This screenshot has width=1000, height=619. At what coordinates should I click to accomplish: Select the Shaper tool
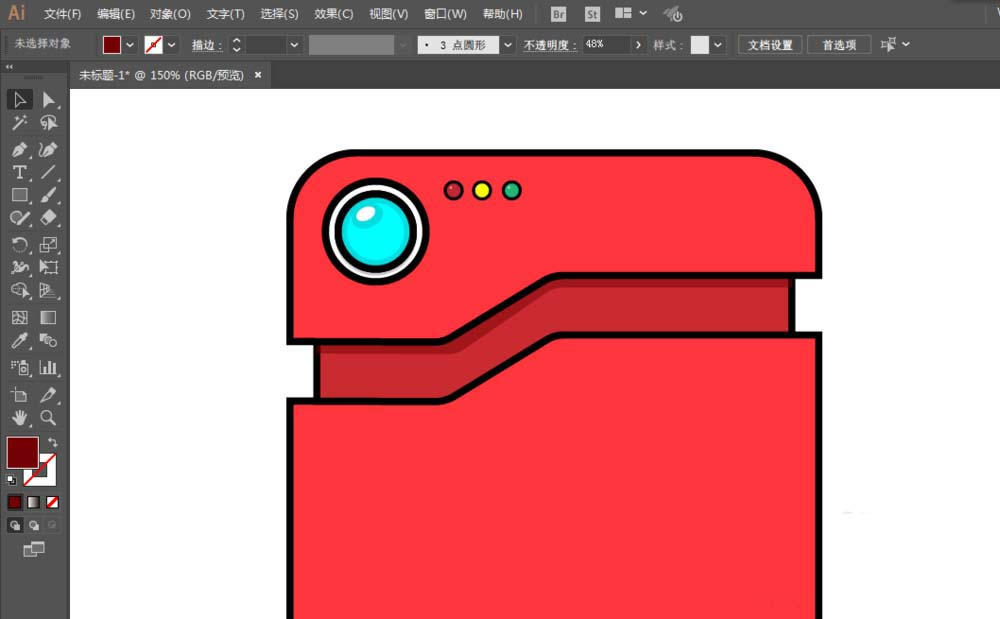pyautogui.click(x=20, y=218)
